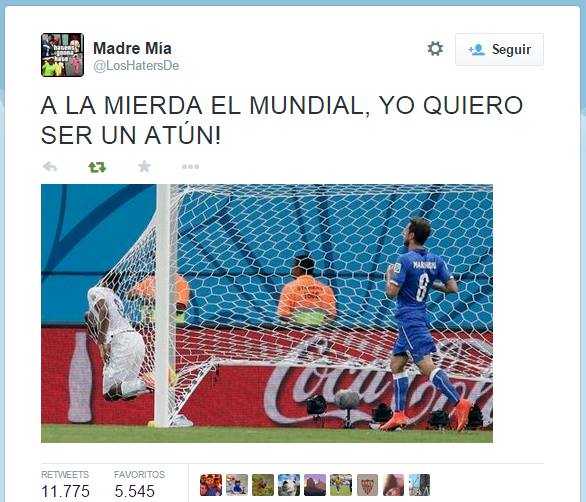Enlarge the soccer goal net photo
Screen dimensions: 586x502
[x=267, y=313]
